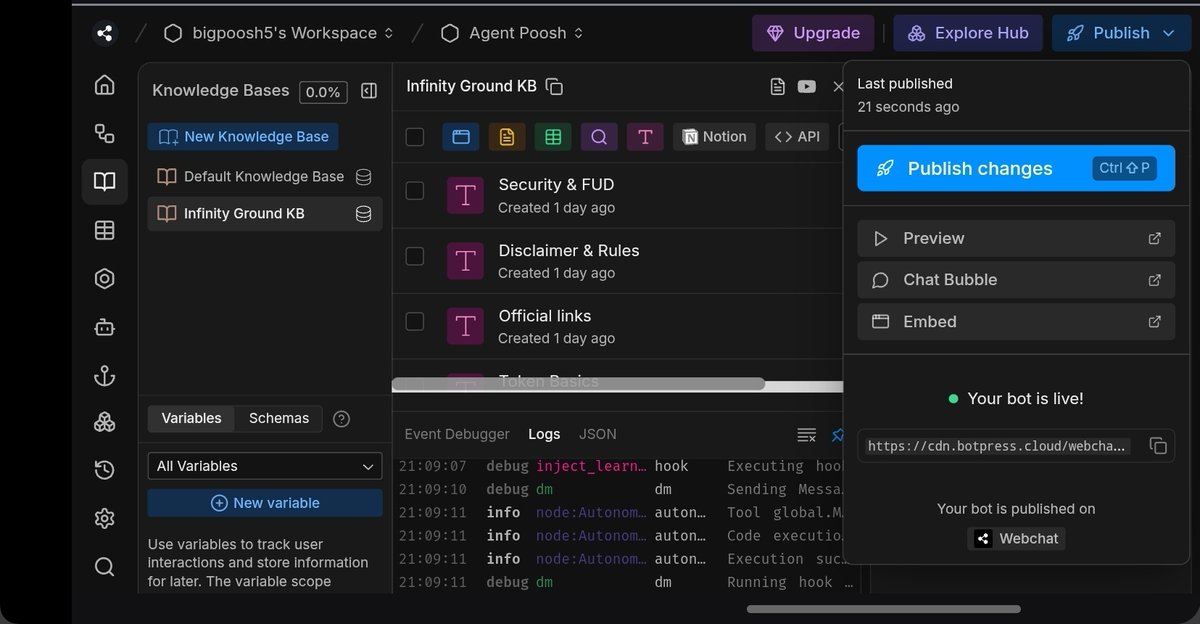Viewport: 1200px width, 624px height.
Task: Click the Search magnifier icon in sidebar
Action: click(104, 567)
